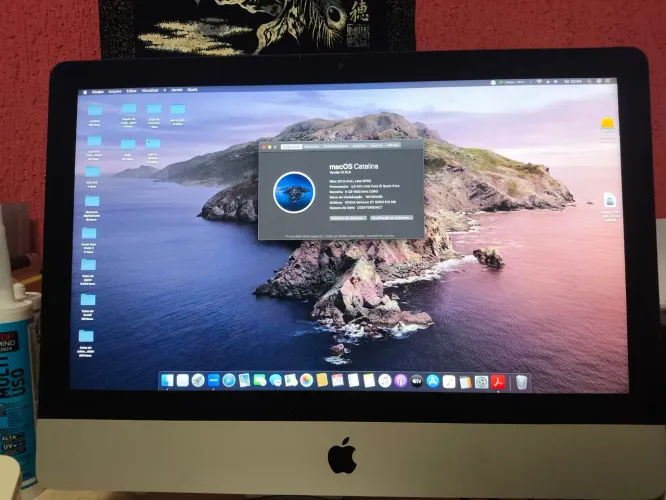Image resolution: width=666 pixels, height=500 pixels.
Task: Switch to the Suporte tab
Action: pos(376,146)
